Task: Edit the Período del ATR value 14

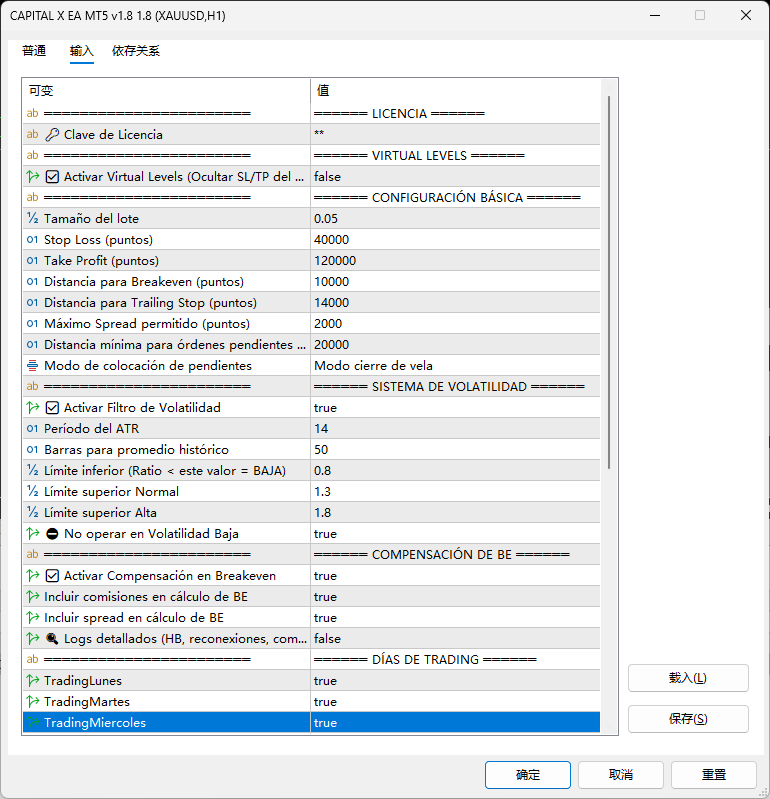Action: (455, 429)
